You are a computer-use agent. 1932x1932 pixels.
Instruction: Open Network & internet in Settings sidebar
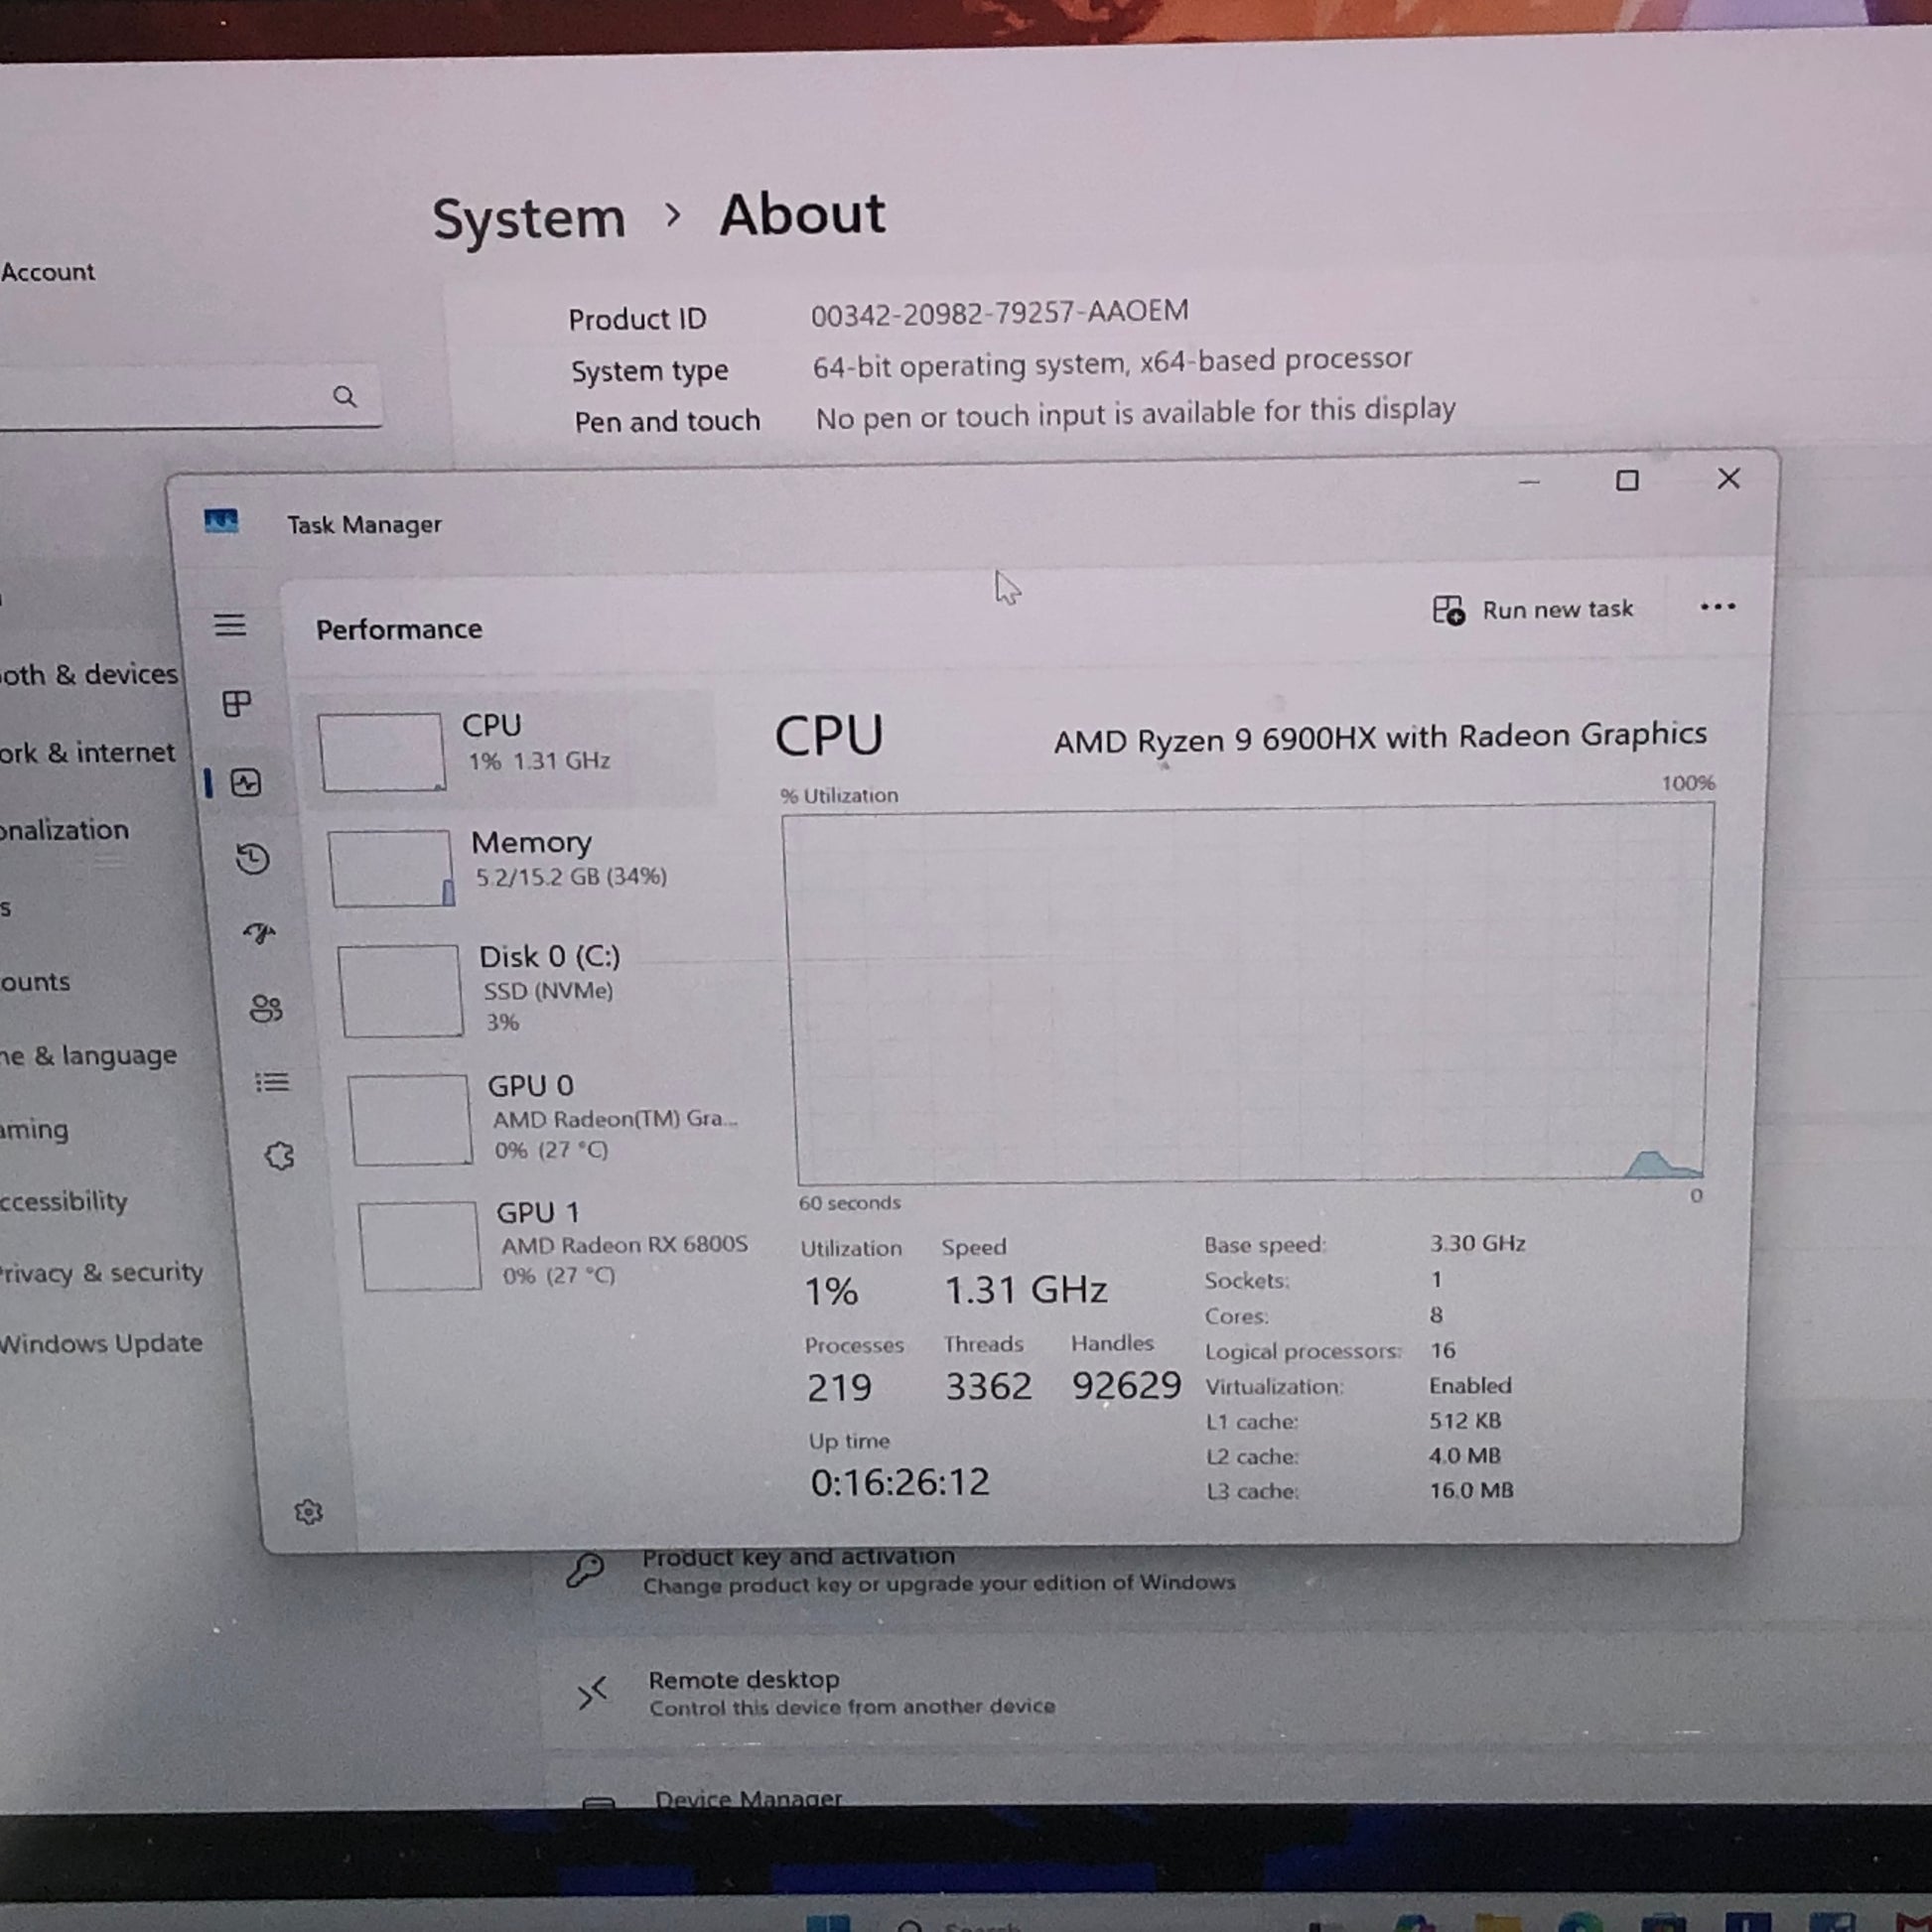pyautogui.click(x=87, y=753)
